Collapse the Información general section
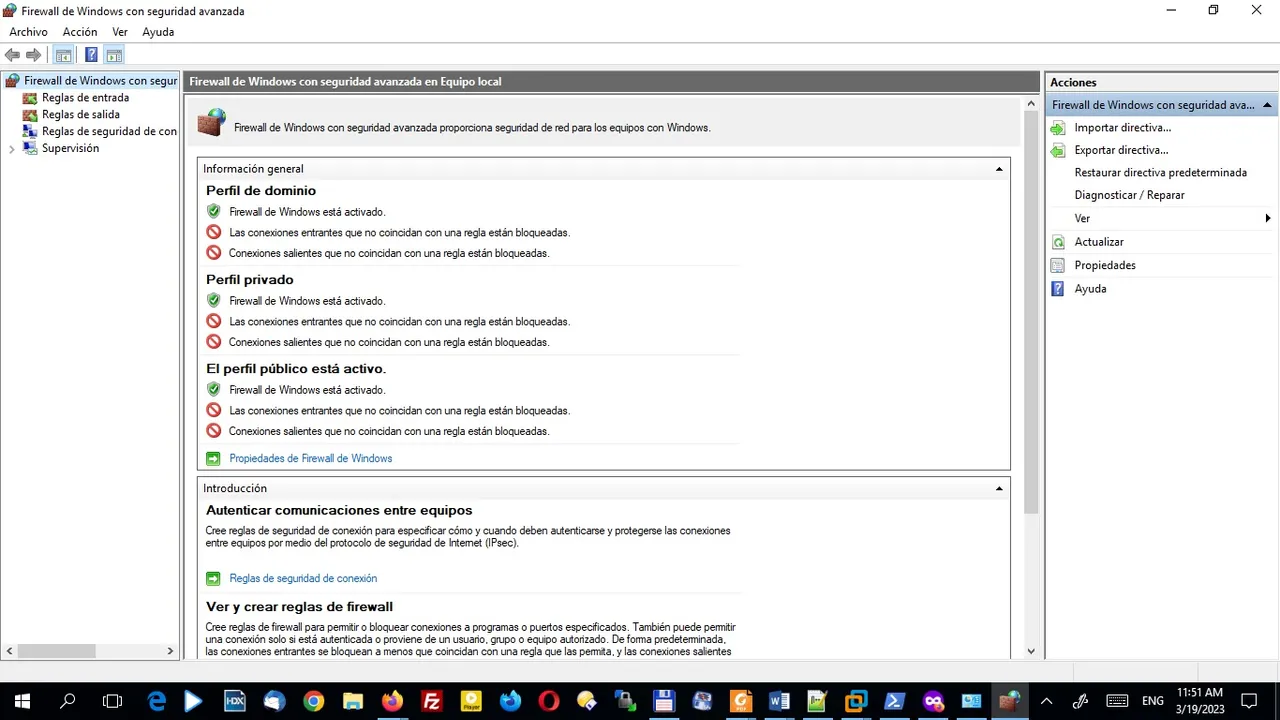The image size is (1280, 720). point(998,169)
